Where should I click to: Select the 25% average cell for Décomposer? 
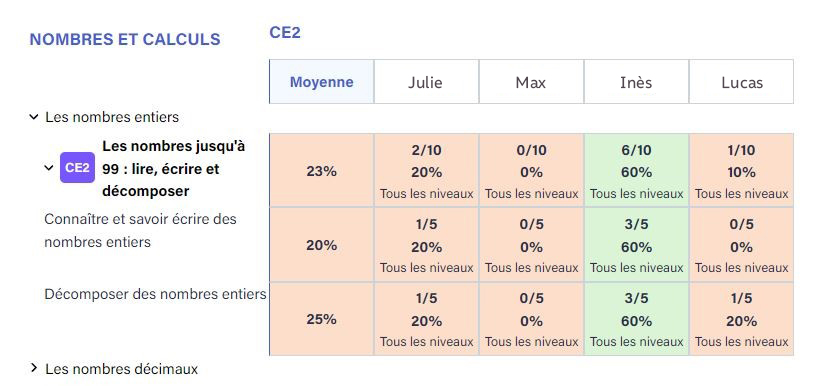coord(321,319)
